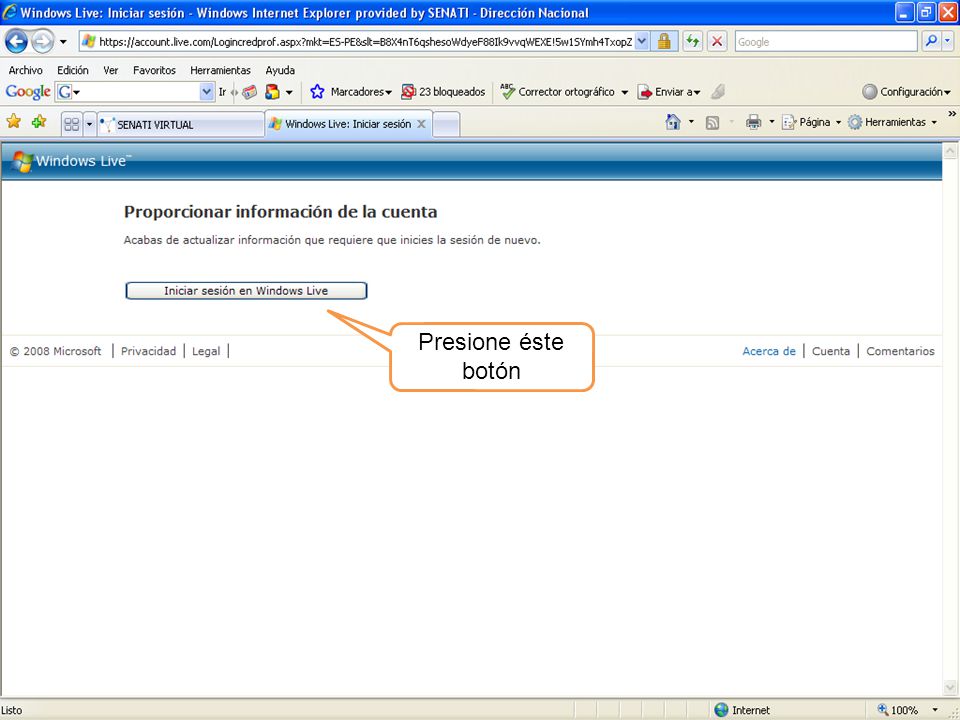Go back with the browser Back arrow
This screenshot has height=720, width=960.
point(16,42)
